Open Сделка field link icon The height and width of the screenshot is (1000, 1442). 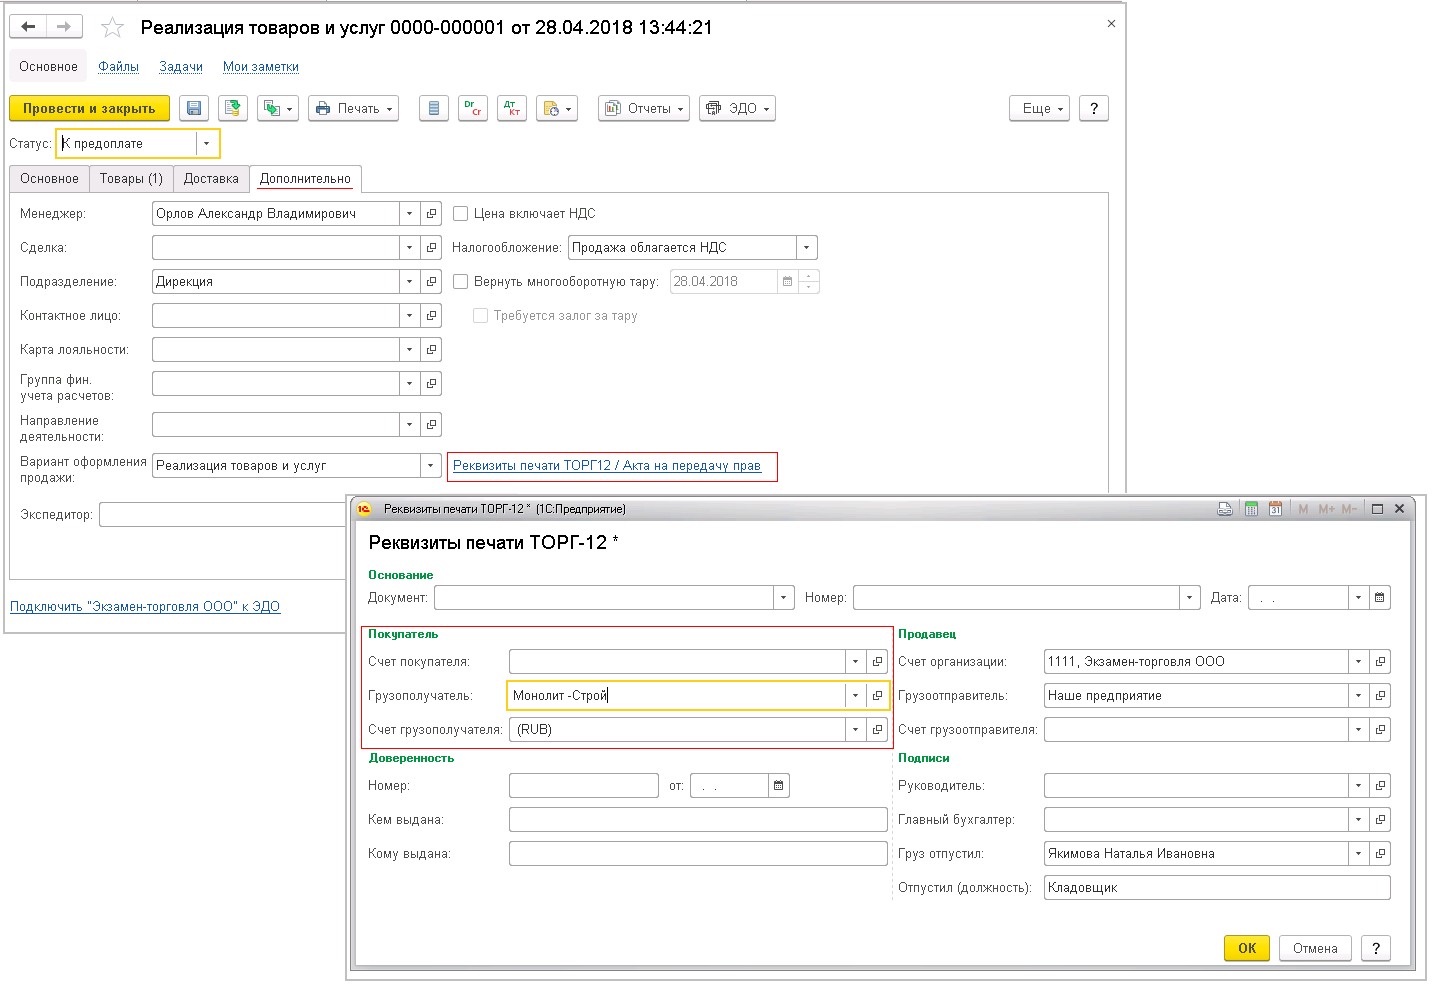click(431, 247)
